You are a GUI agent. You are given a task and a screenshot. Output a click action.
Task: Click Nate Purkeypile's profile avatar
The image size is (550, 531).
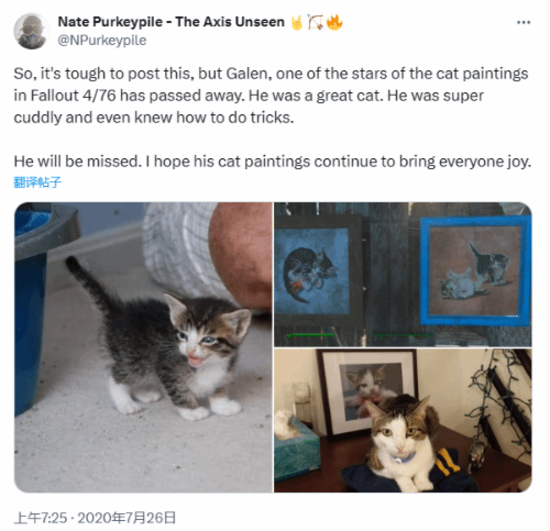pyautogui.click(x=31, y=31)
